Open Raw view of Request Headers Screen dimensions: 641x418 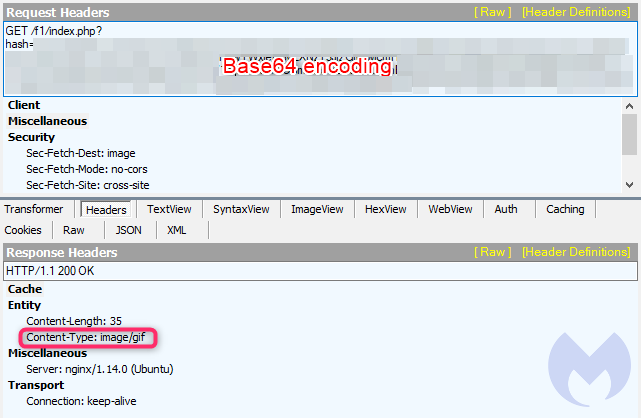coord(492,12)
